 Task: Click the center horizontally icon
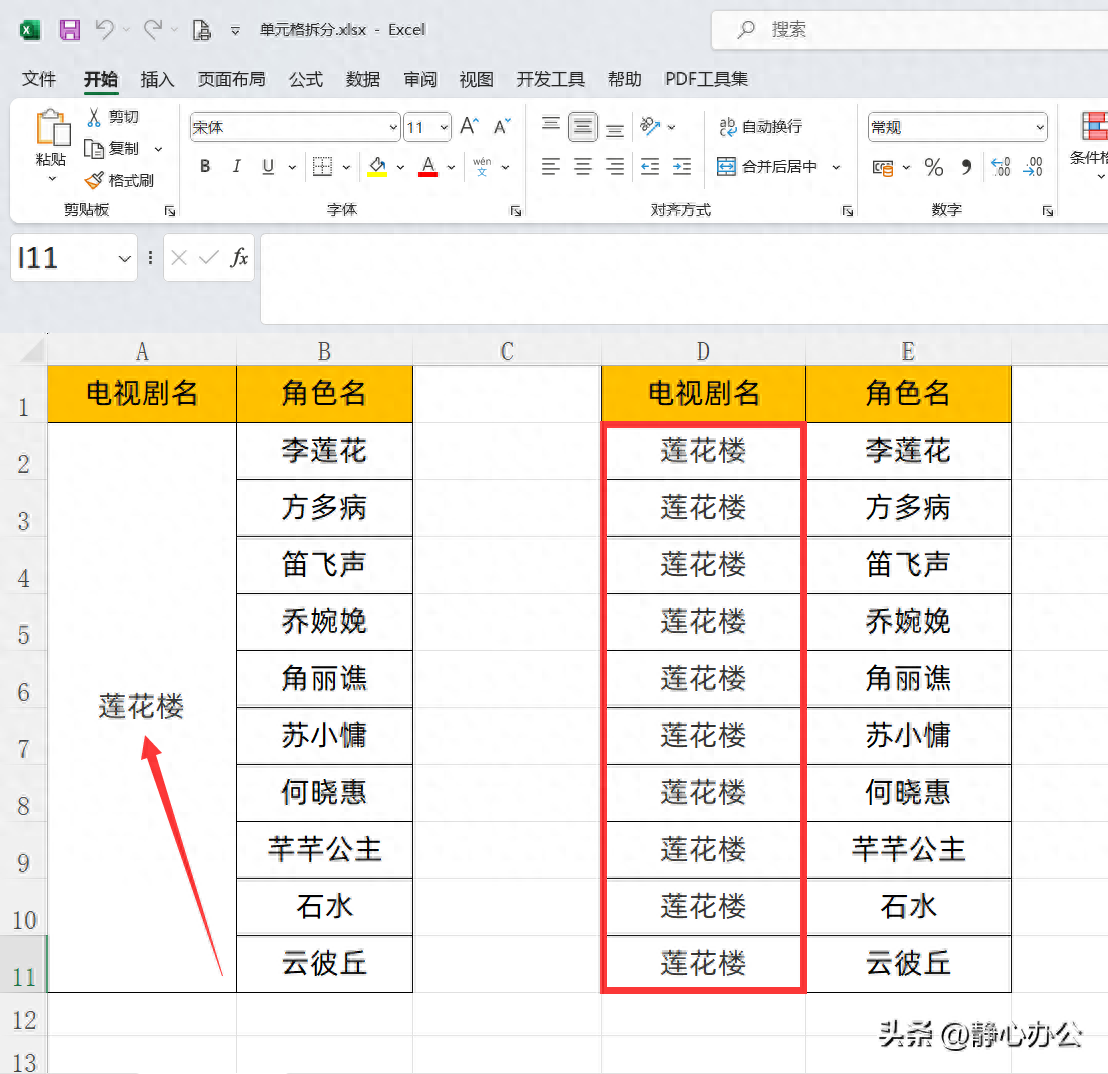click(583, 167)
